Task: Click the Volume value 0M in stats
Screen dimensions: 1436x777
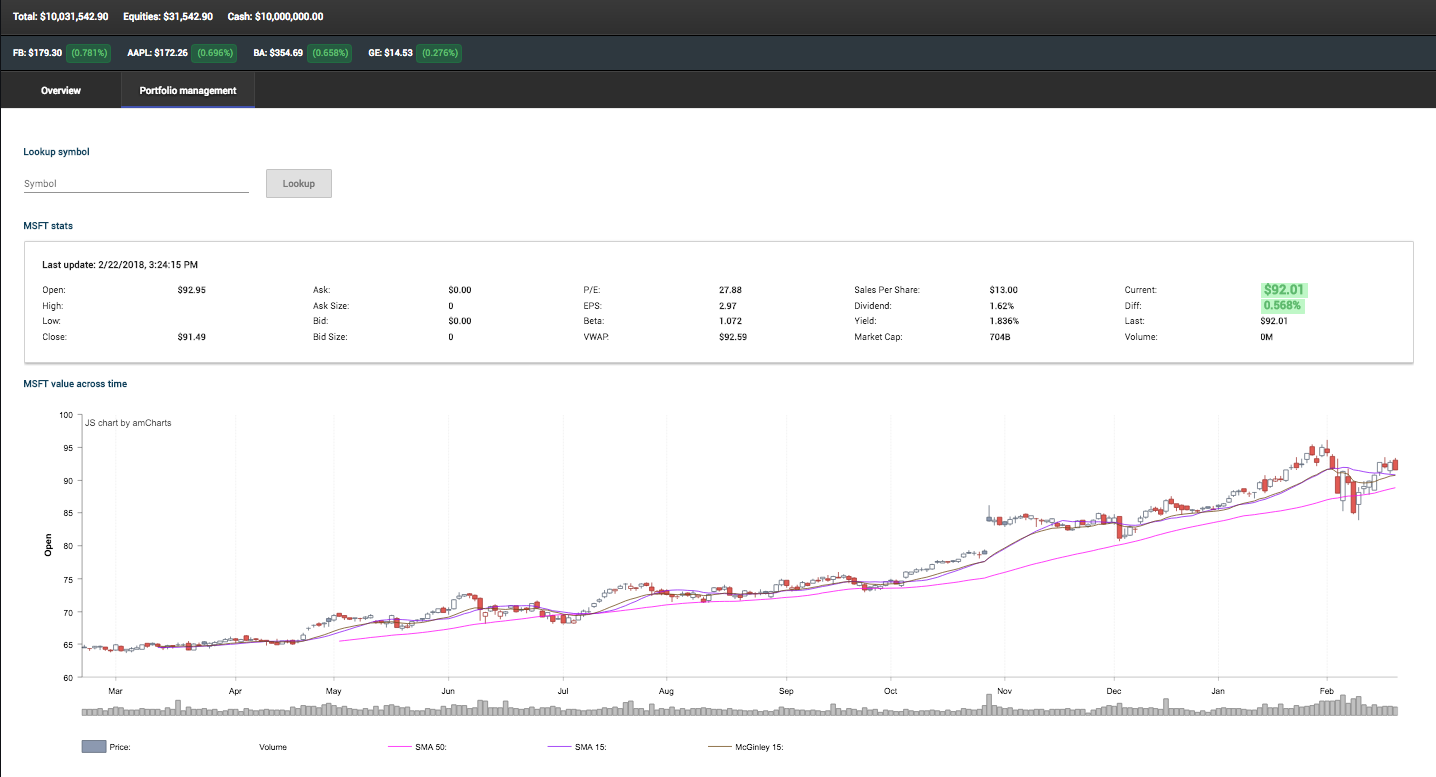Action: point(1268,337)
